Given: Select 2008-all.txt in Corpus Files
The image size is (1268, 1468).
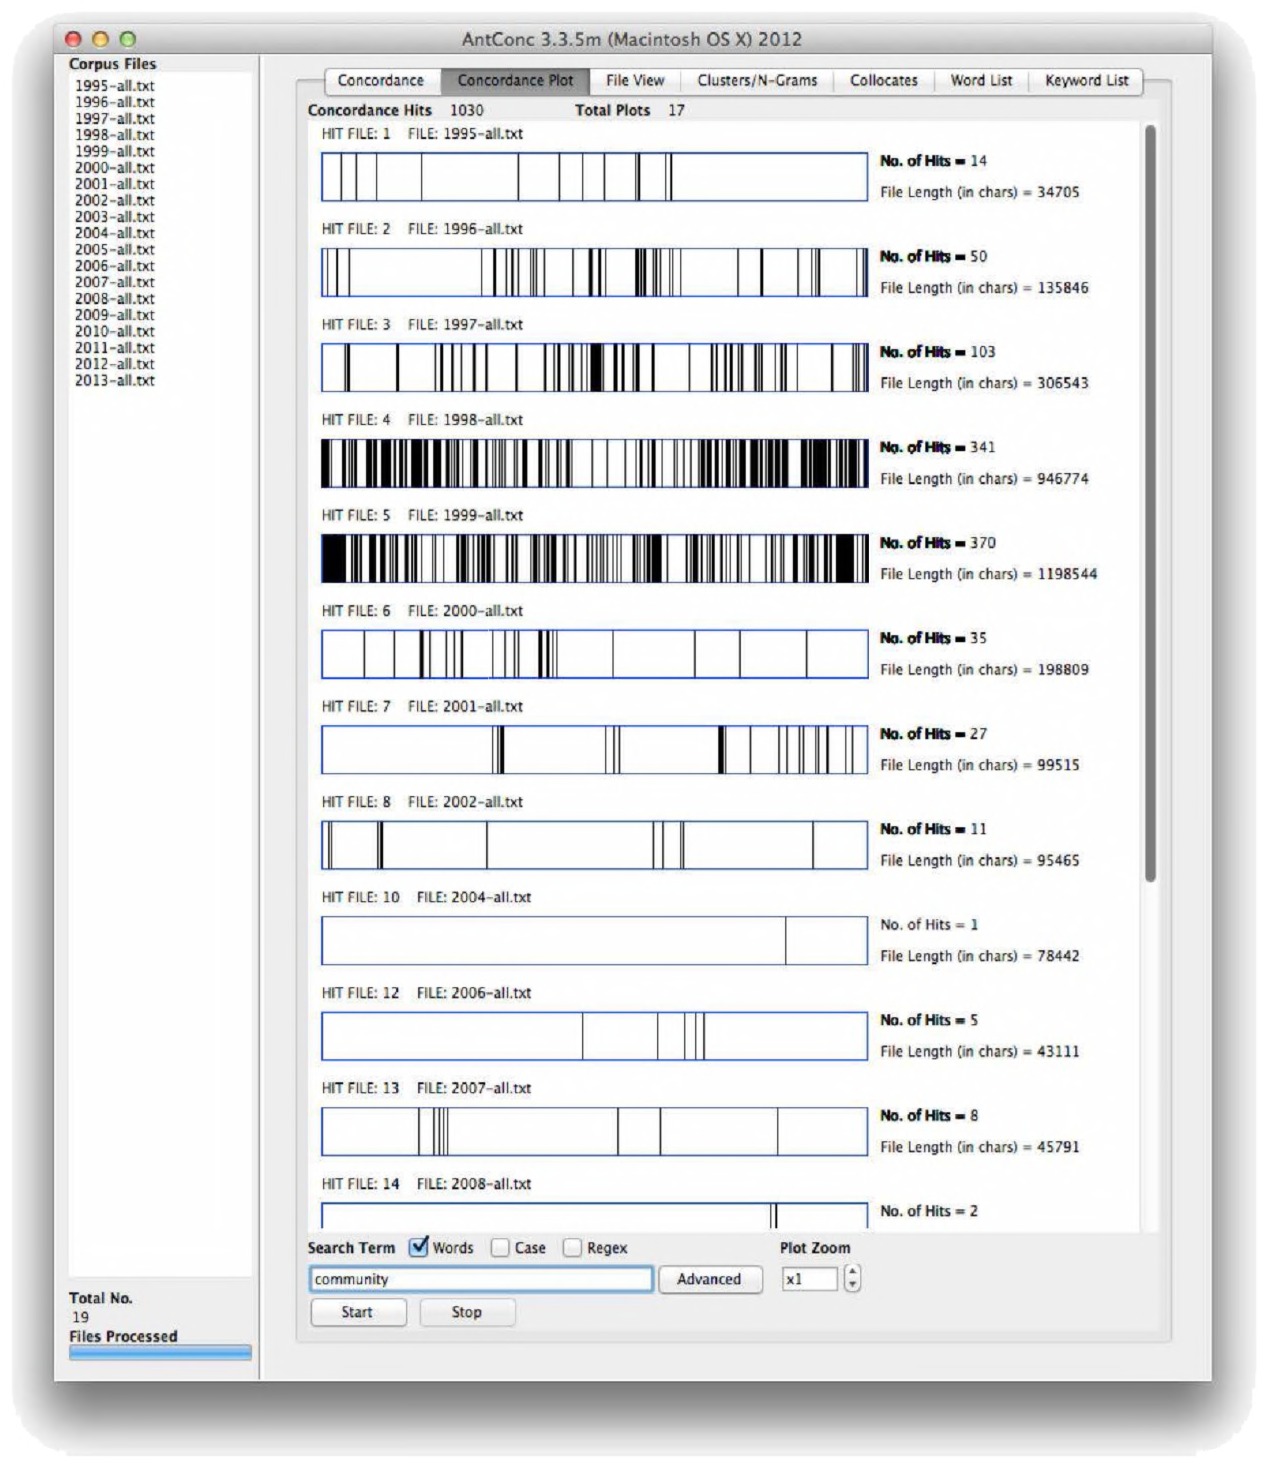Looking at the screenshot, I should (115, 298).
